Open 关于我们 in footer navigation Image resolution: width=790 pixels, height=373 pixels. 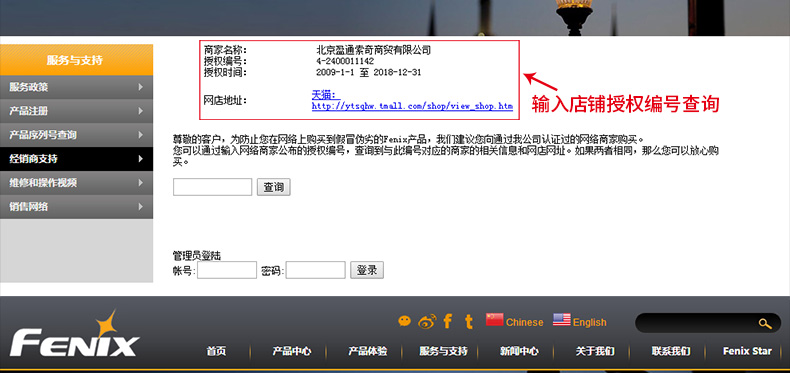click(x=595, y=351)
